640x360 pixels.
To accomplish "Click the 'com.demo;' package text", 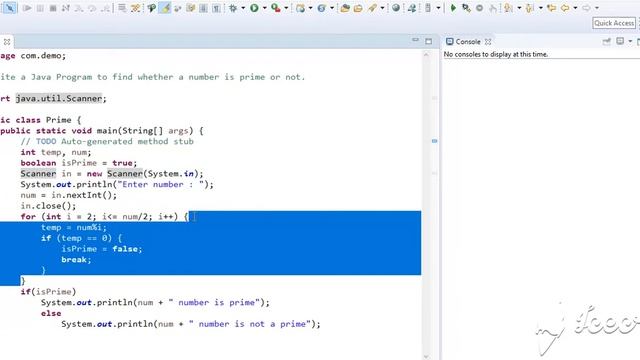I will [43, 56].
